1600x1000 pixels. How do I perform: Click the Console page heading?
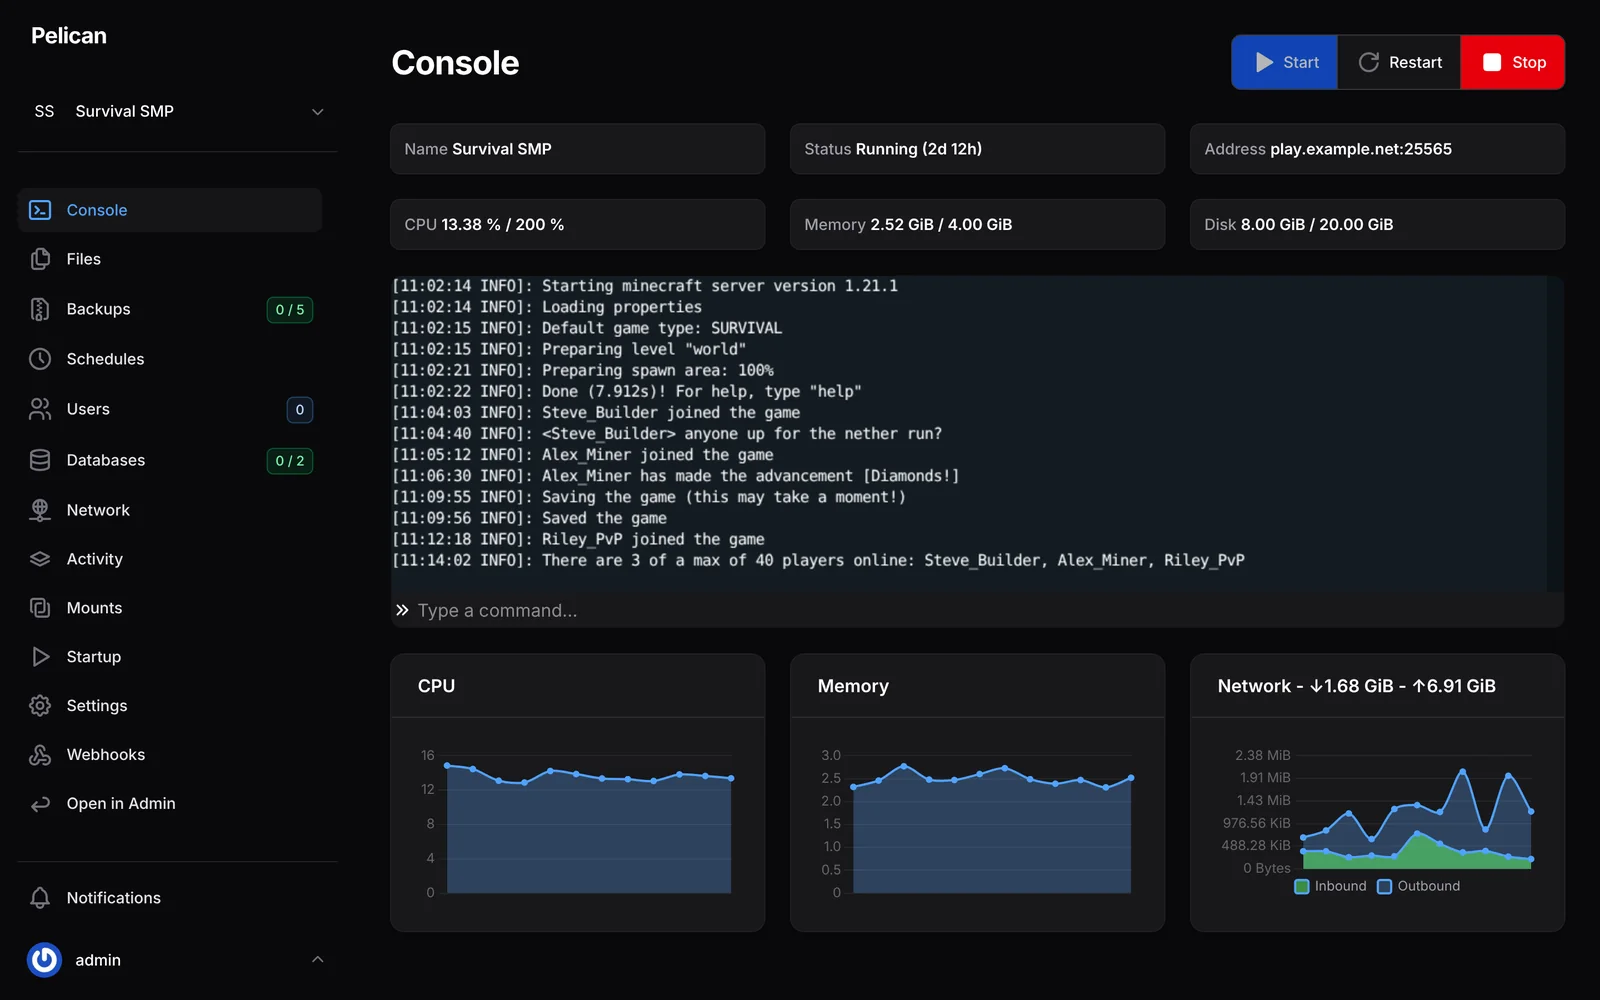455,63
